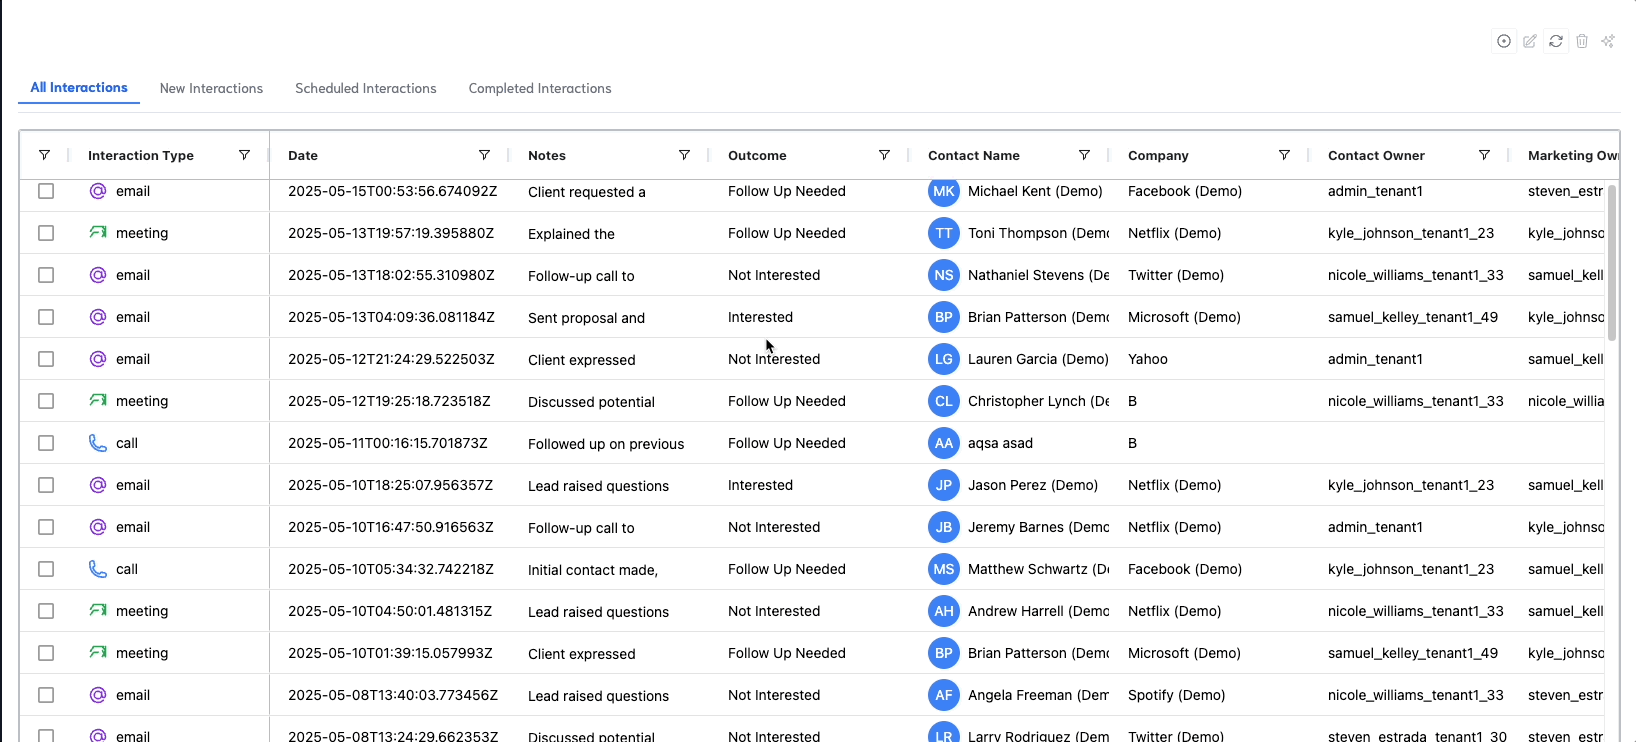Screen dimensions: 1636x742
Task: Click the Interaction Type column header
Action: click(141, 155)
